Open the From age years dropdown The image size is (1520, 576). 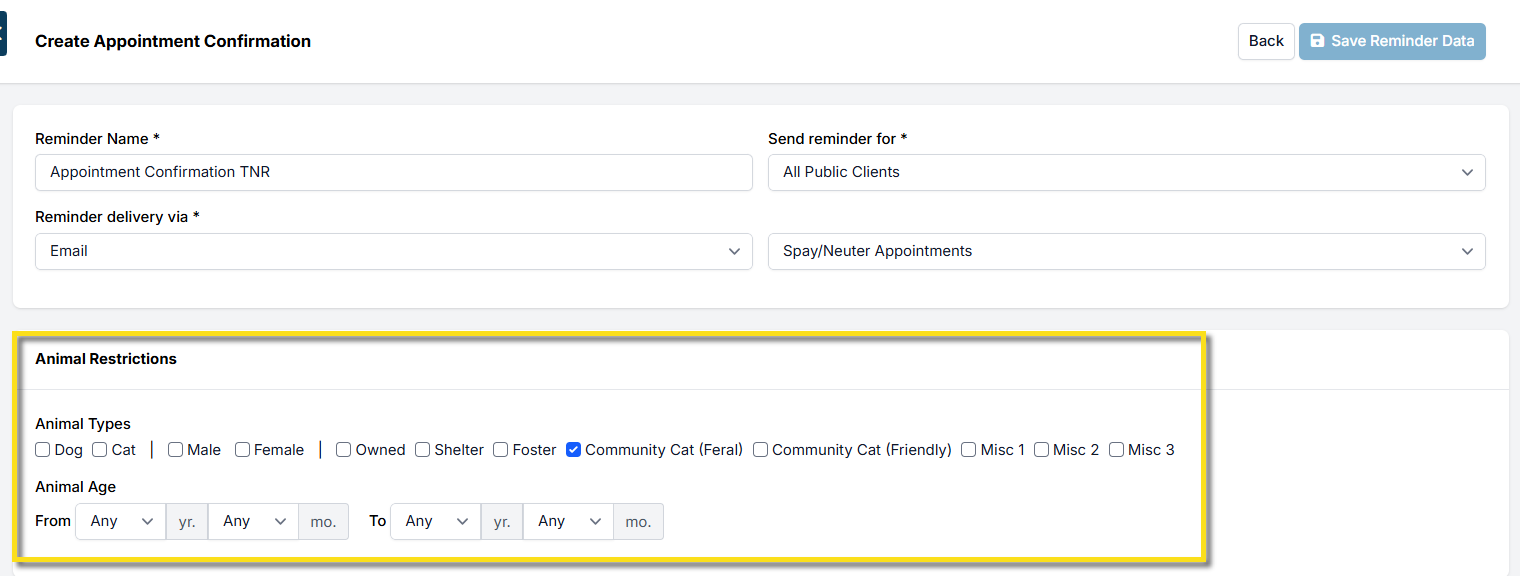(121, 521)
